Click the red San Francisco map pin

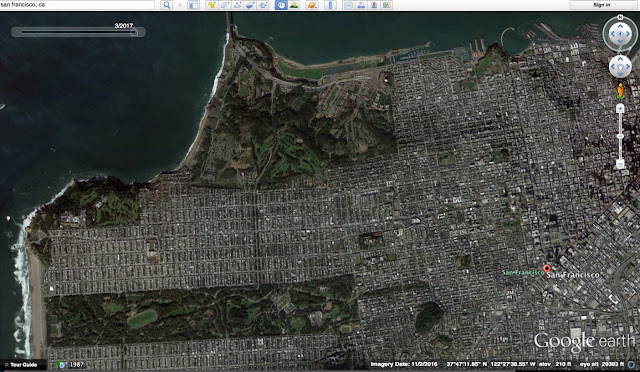tap(547, 269)
